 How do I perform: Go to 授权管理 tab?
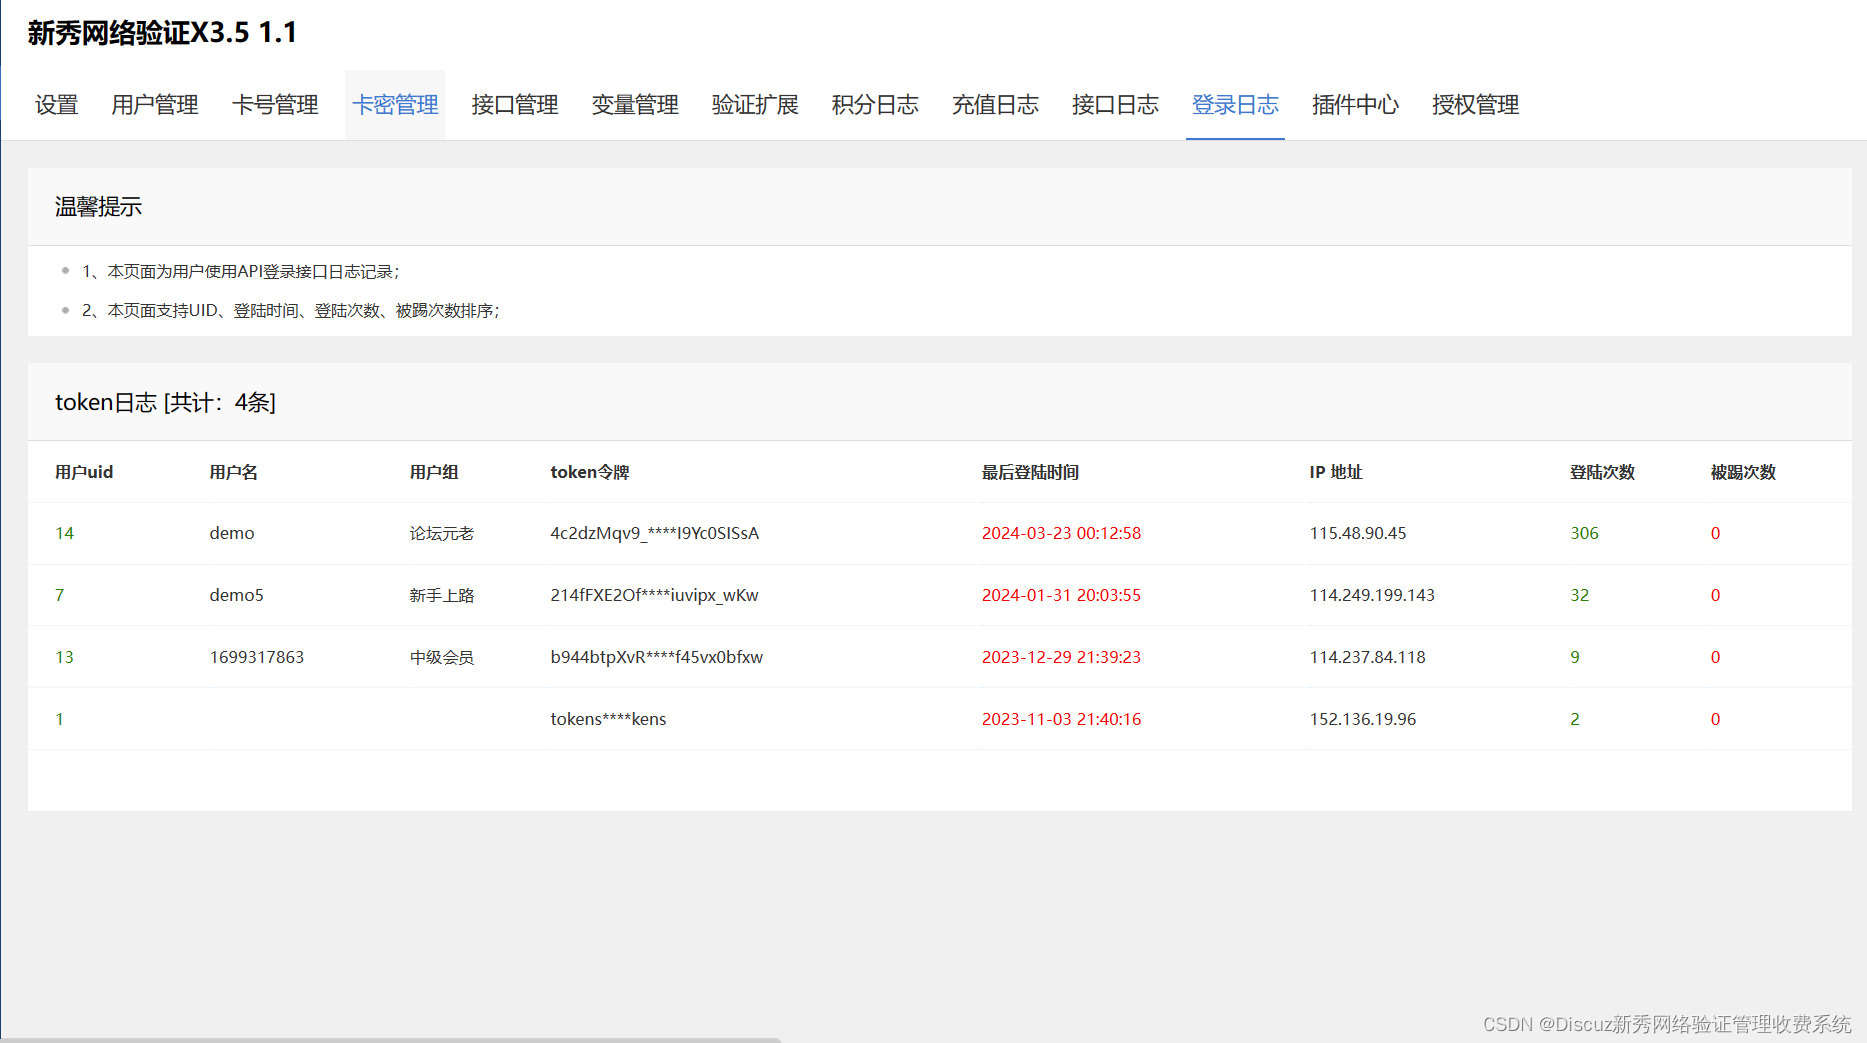(x=1475, y=105)
